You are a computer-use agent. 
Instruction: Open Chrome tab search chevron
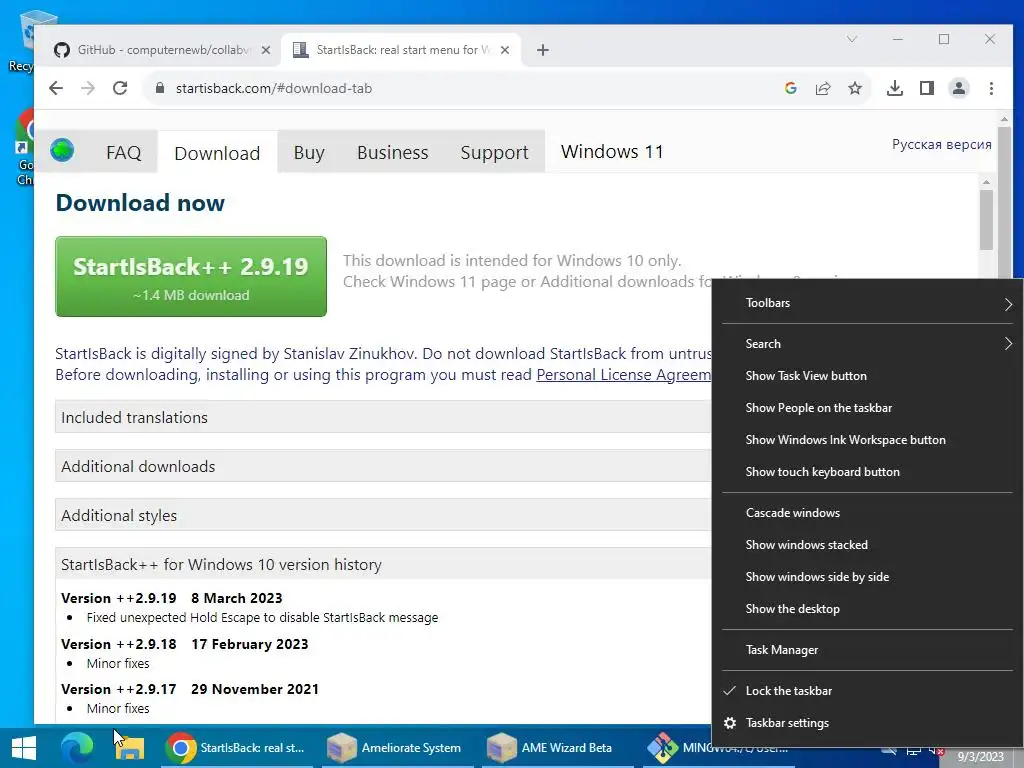[x=852, y=39]
